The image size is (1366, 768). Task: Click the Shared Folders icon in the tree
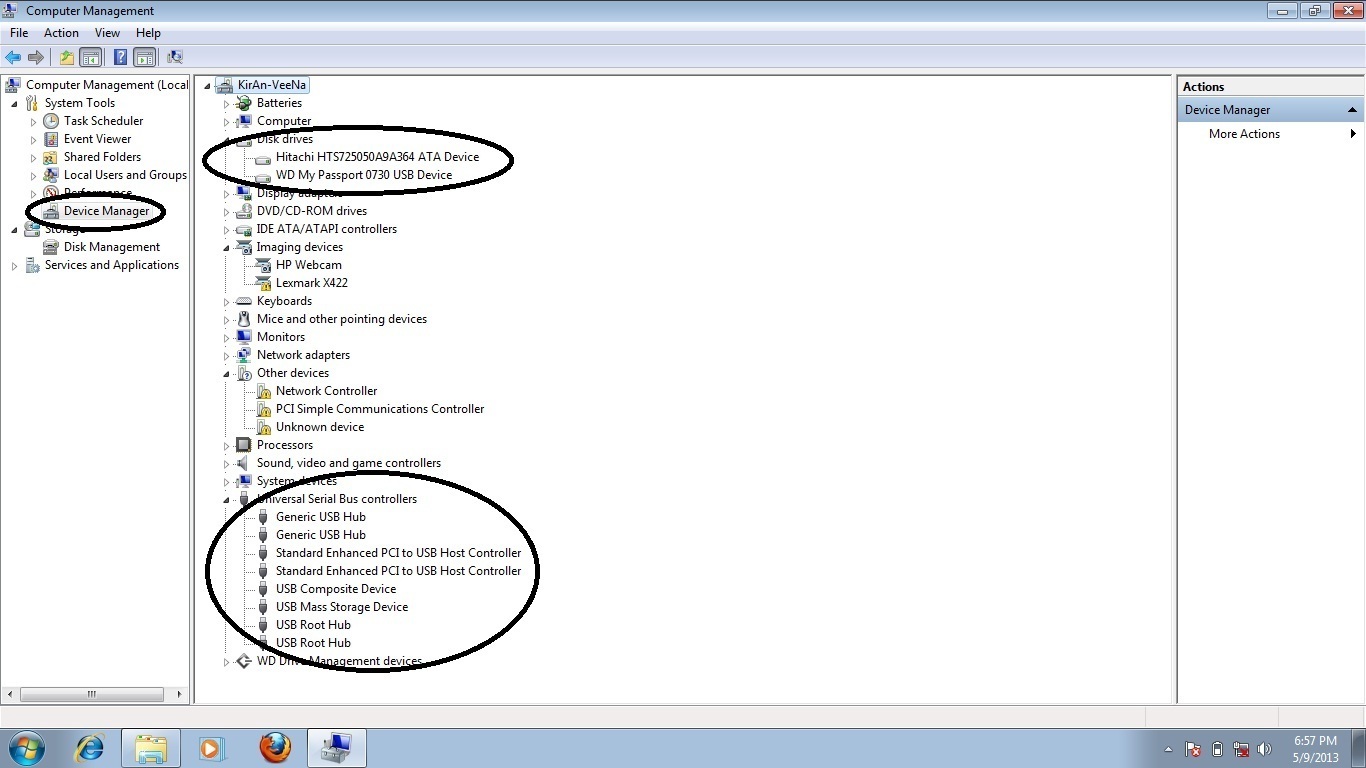[x=51, y=157]
